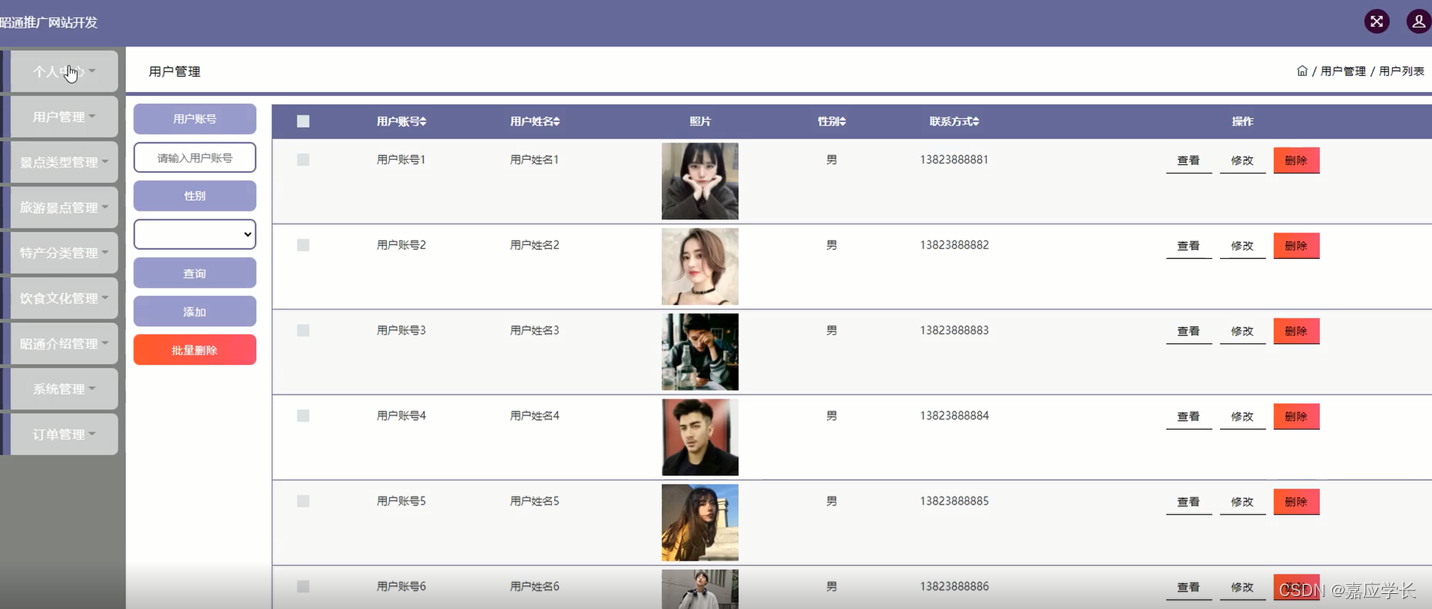Expand the 昭通介绍管理 sidebar menu
Viewport: 1432px width, 609px height.
pyautogui.click(x=64, y=344)
